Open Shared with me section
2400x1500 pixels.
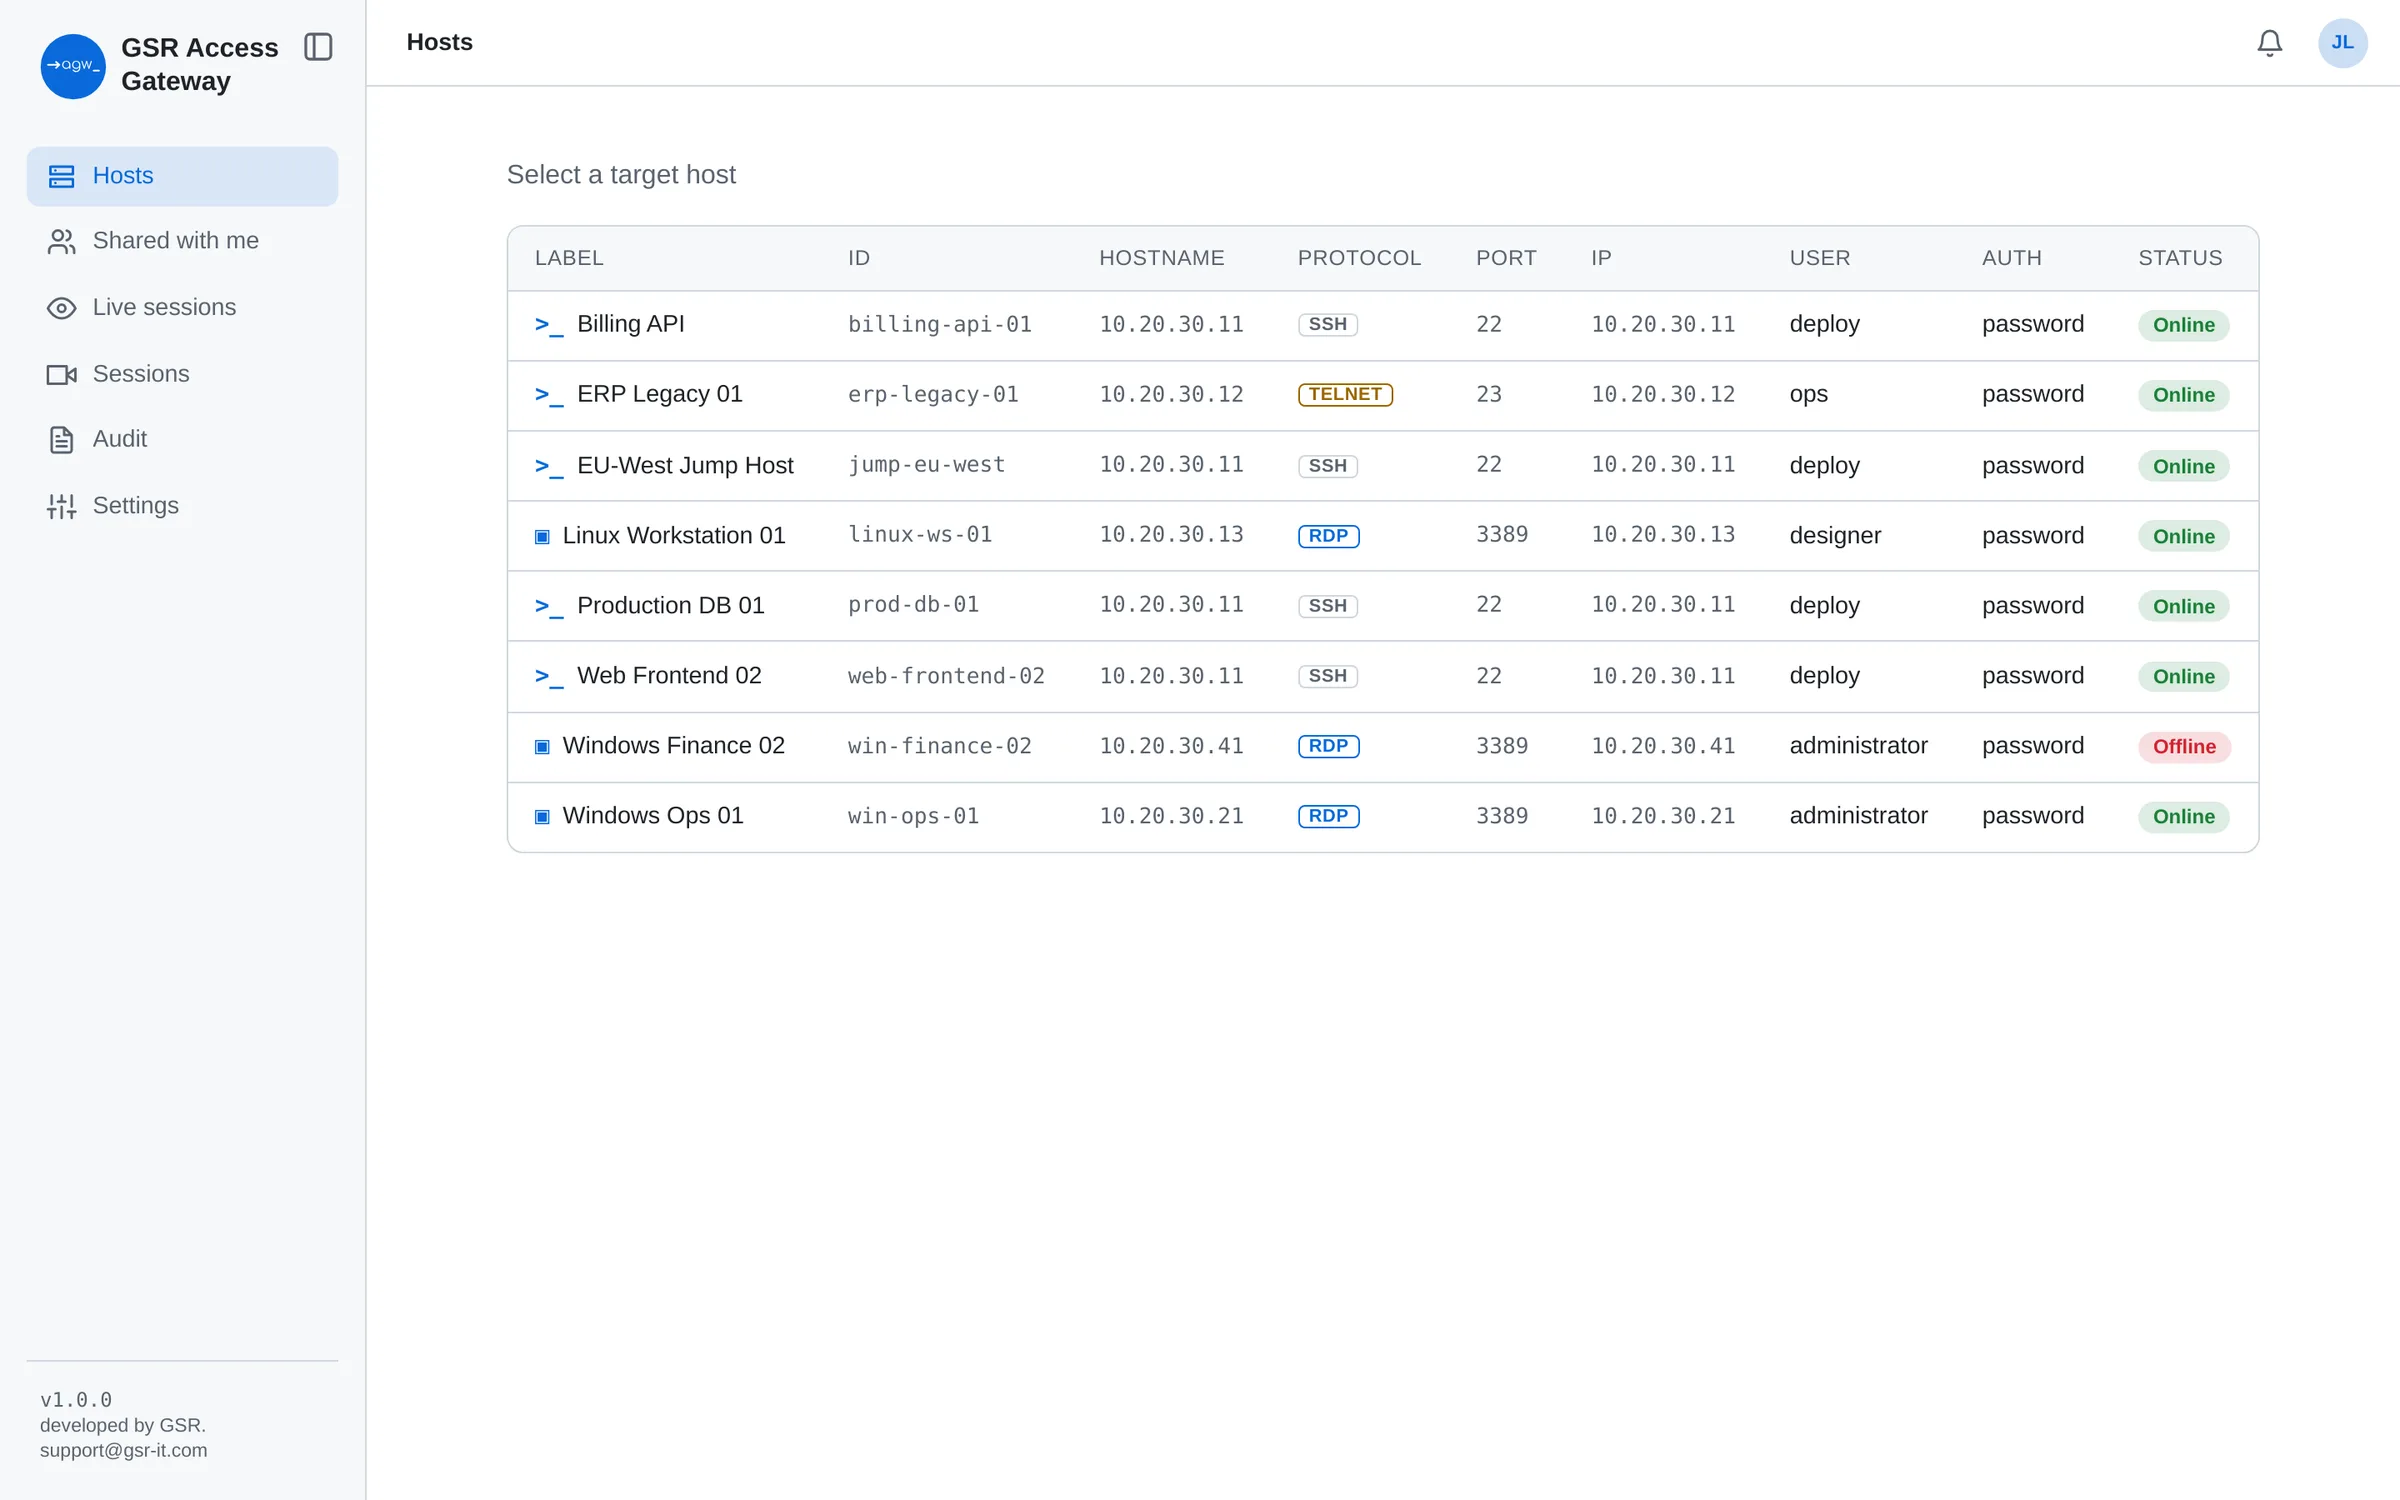pos(182,241)
